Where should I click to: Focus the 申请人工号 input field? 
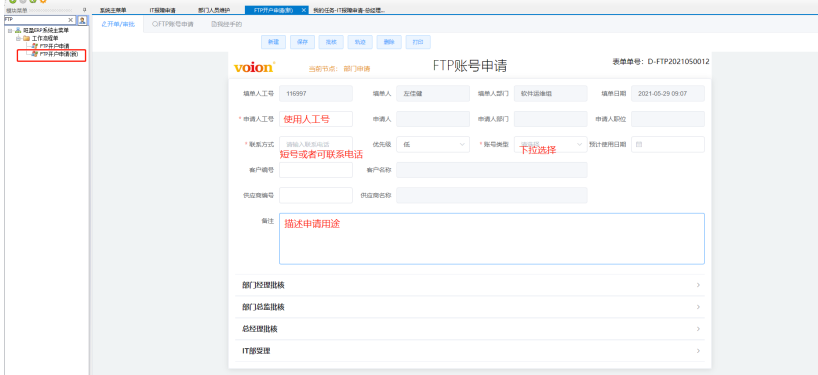click(316, 119)
